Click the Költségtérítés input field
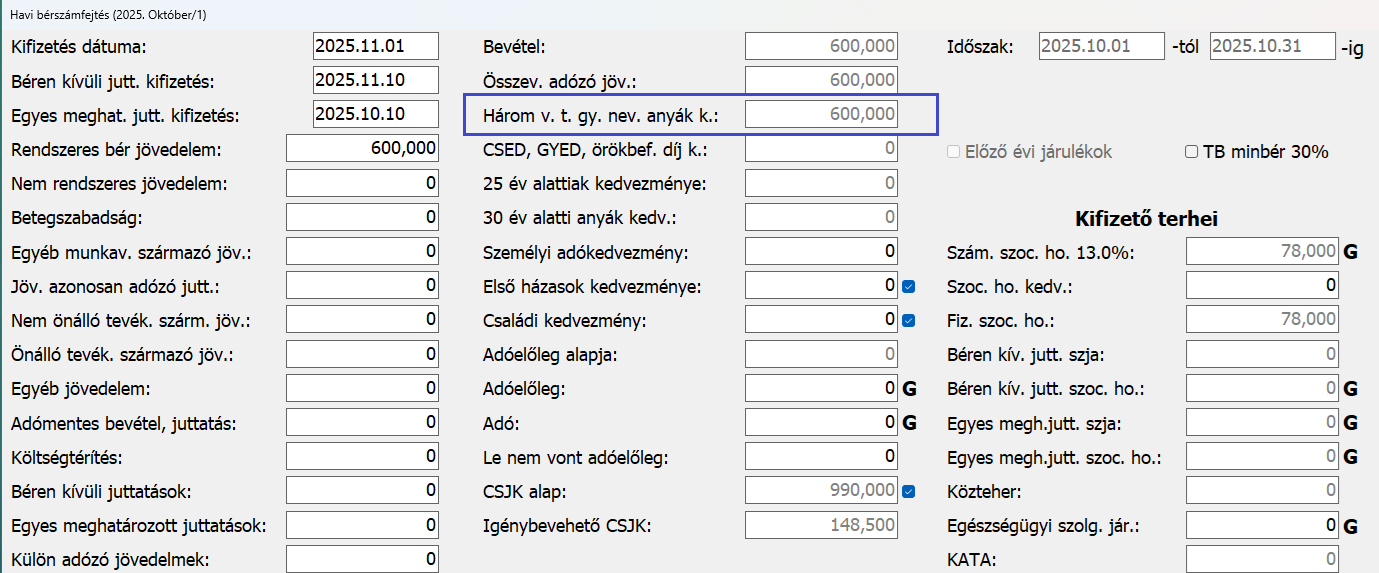This screenshot has width=1379, height=573. (362, 457)
